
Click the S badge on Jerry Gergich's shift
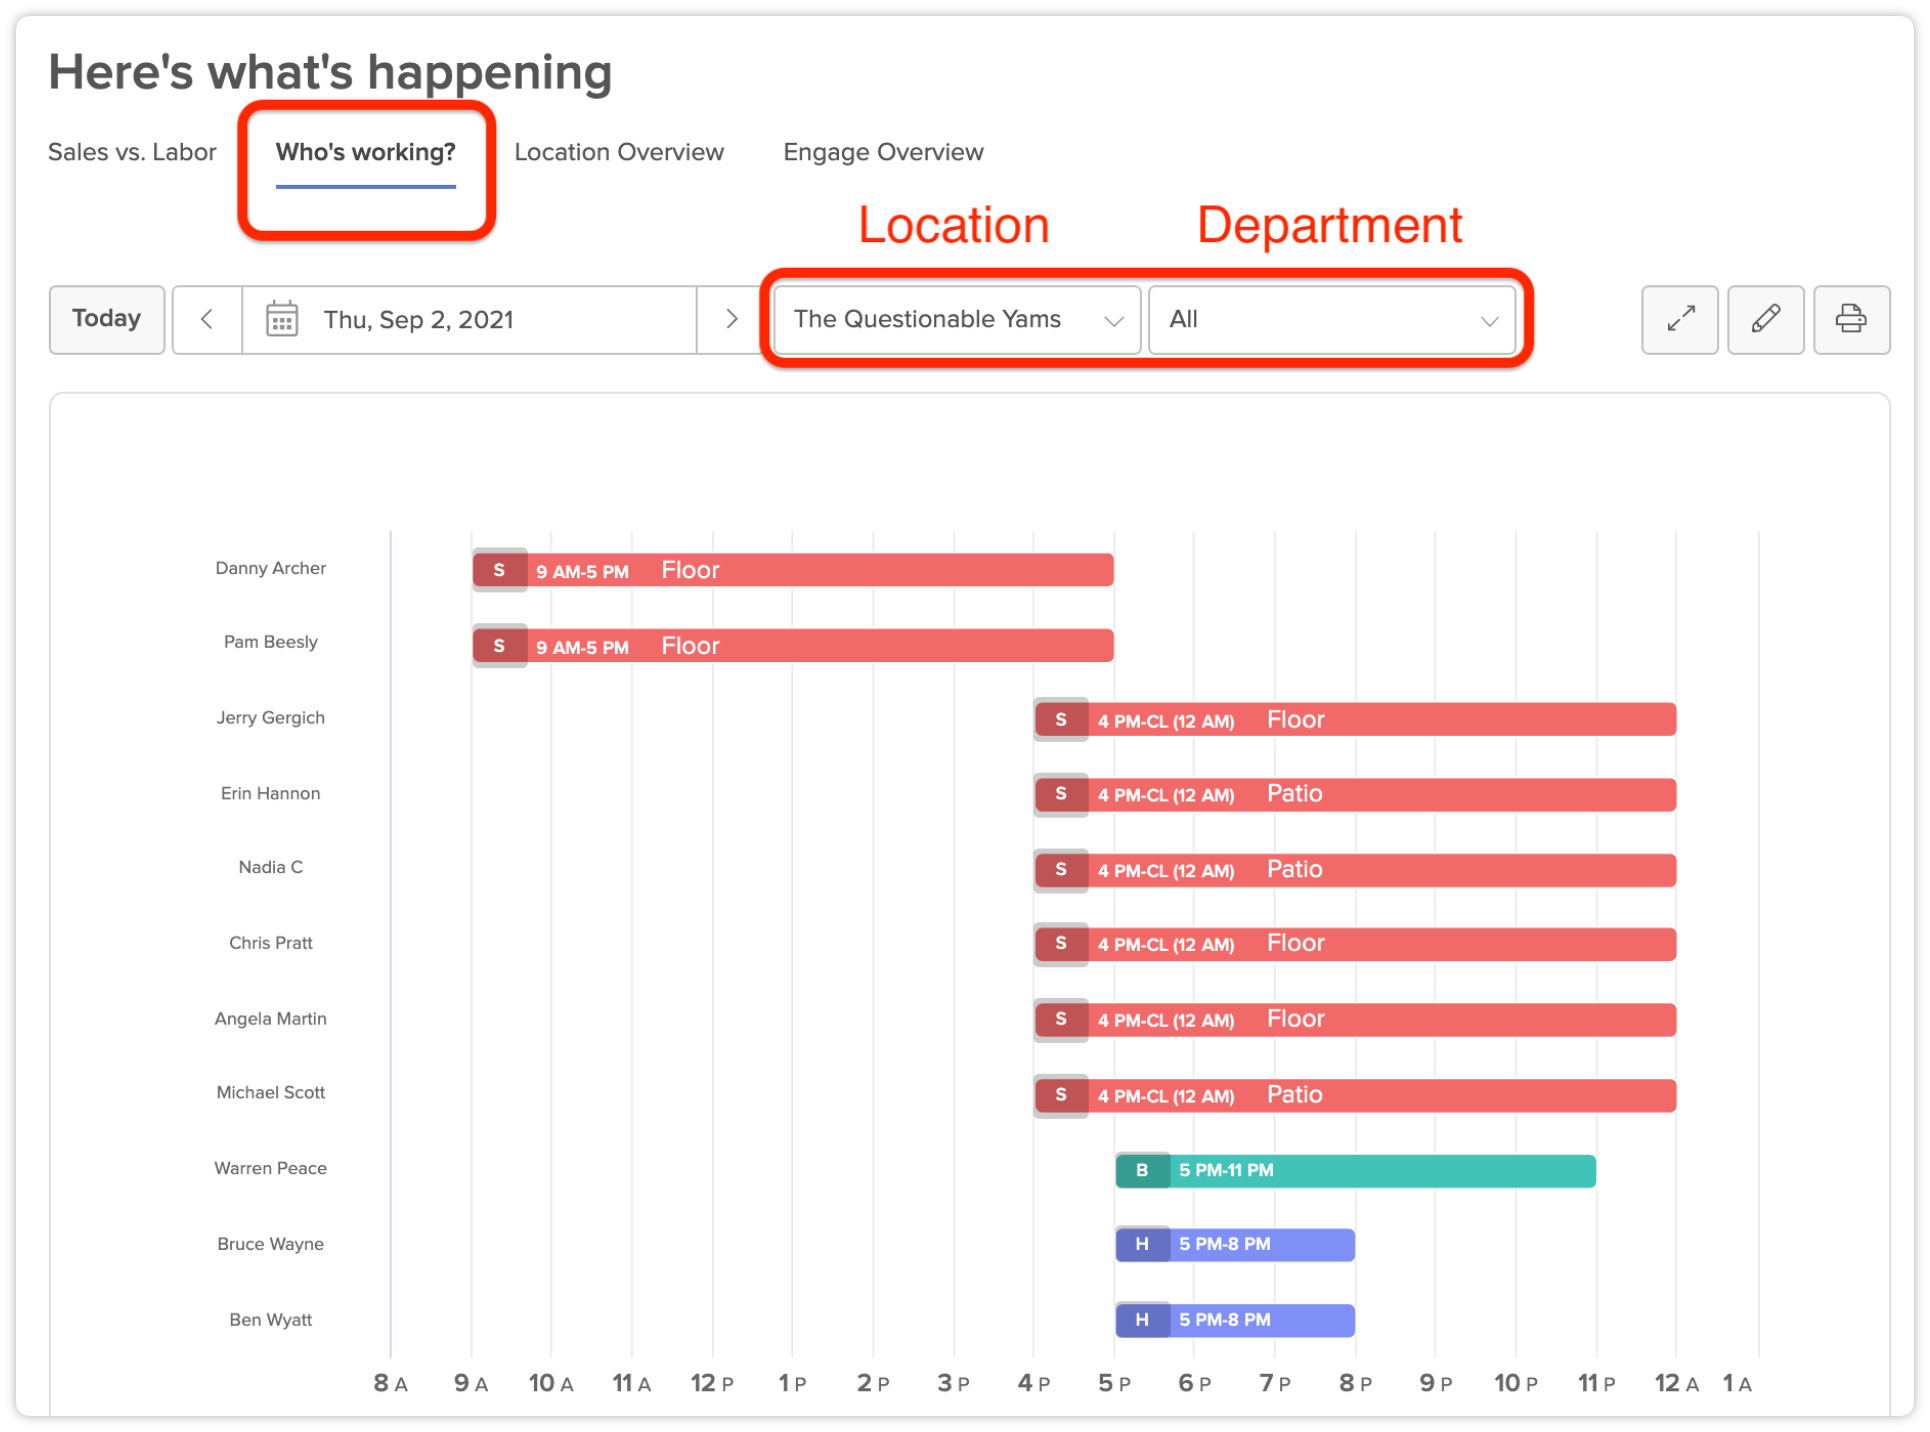coord(1061,720)
